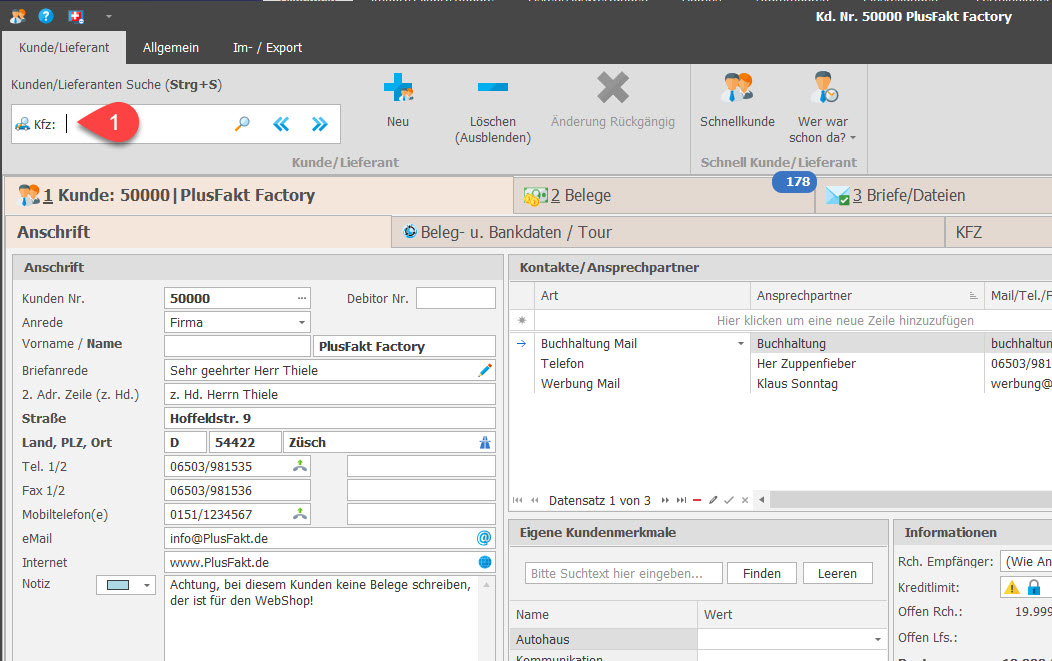Open the 3 Briefe/Dateien tab
Viewport: 1052px width, 661px height.
click(x=934, y=195)
